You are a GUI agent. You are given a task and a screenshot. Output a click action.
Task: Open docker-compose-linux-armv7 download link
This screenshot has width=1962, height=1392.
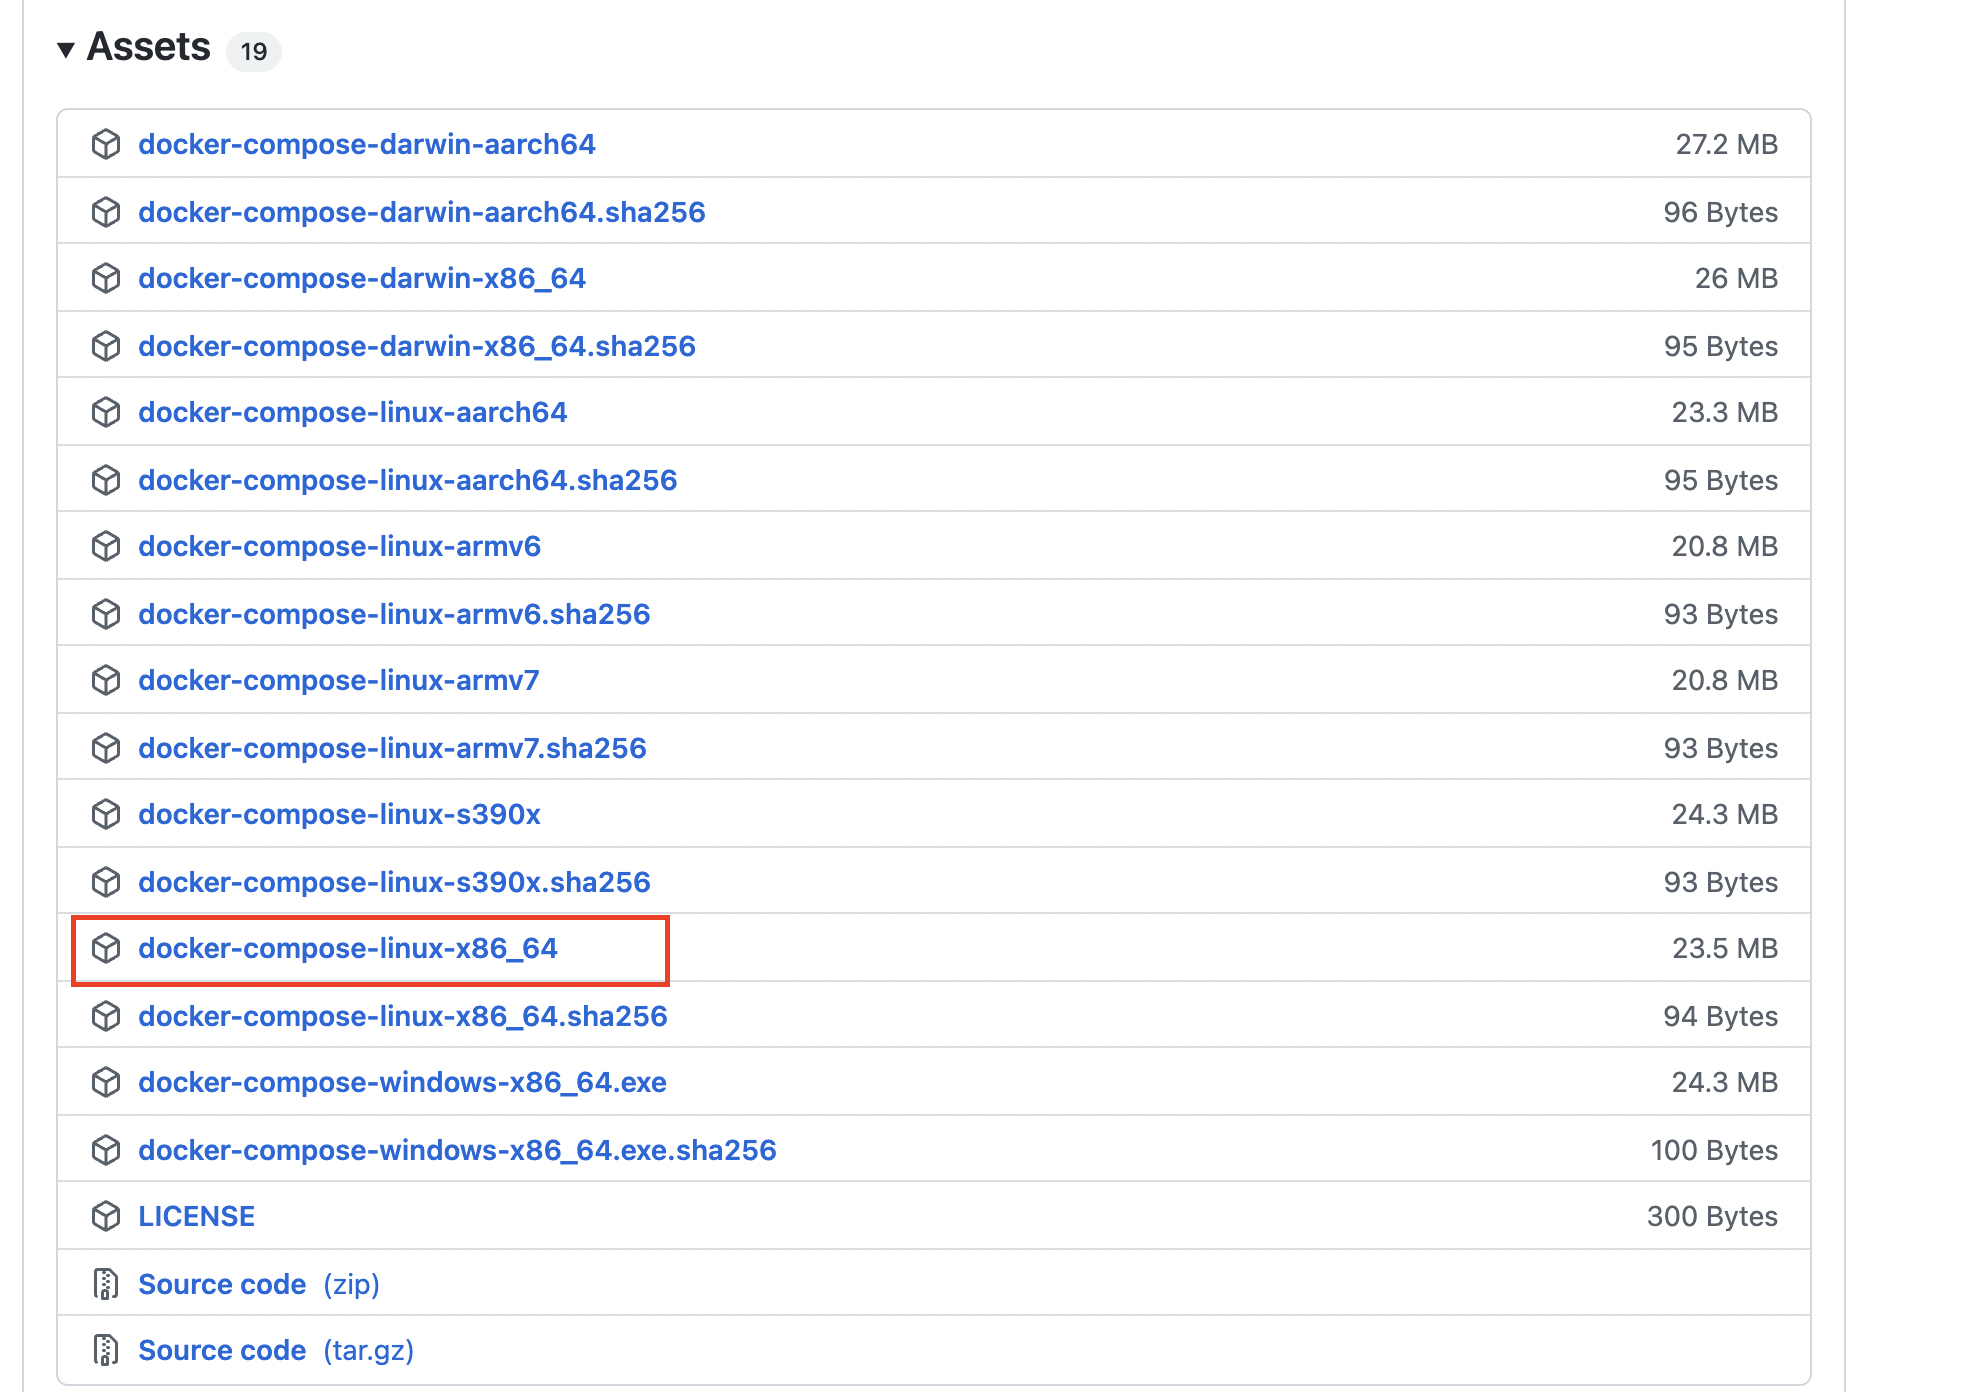339,680
